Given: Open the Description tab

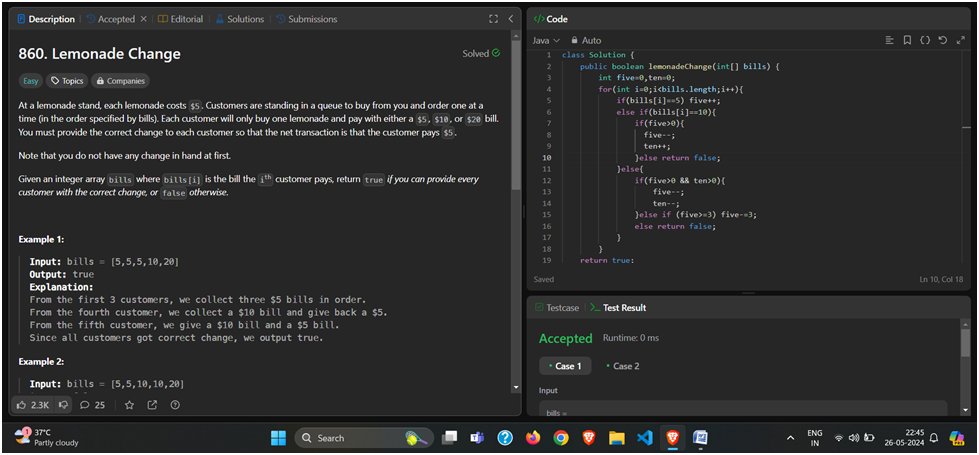Looking at the screenshot, I should pos(46,19).
